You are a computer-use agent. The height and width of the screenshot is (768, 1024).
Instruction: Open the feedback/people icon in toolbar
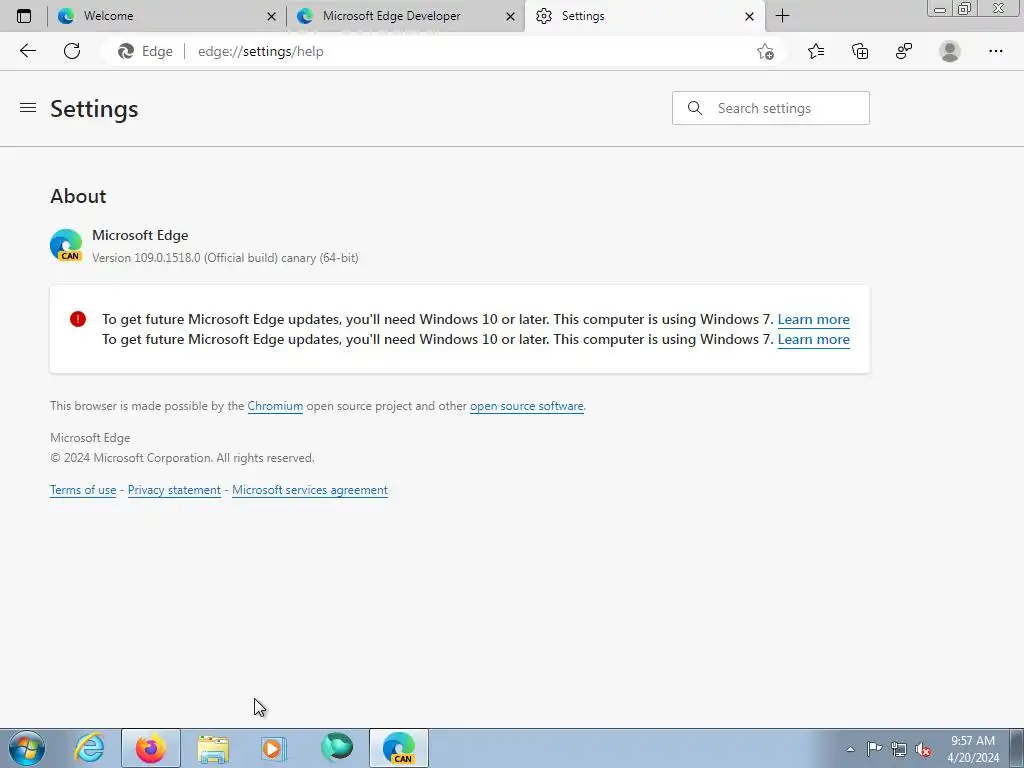(904, 51)
